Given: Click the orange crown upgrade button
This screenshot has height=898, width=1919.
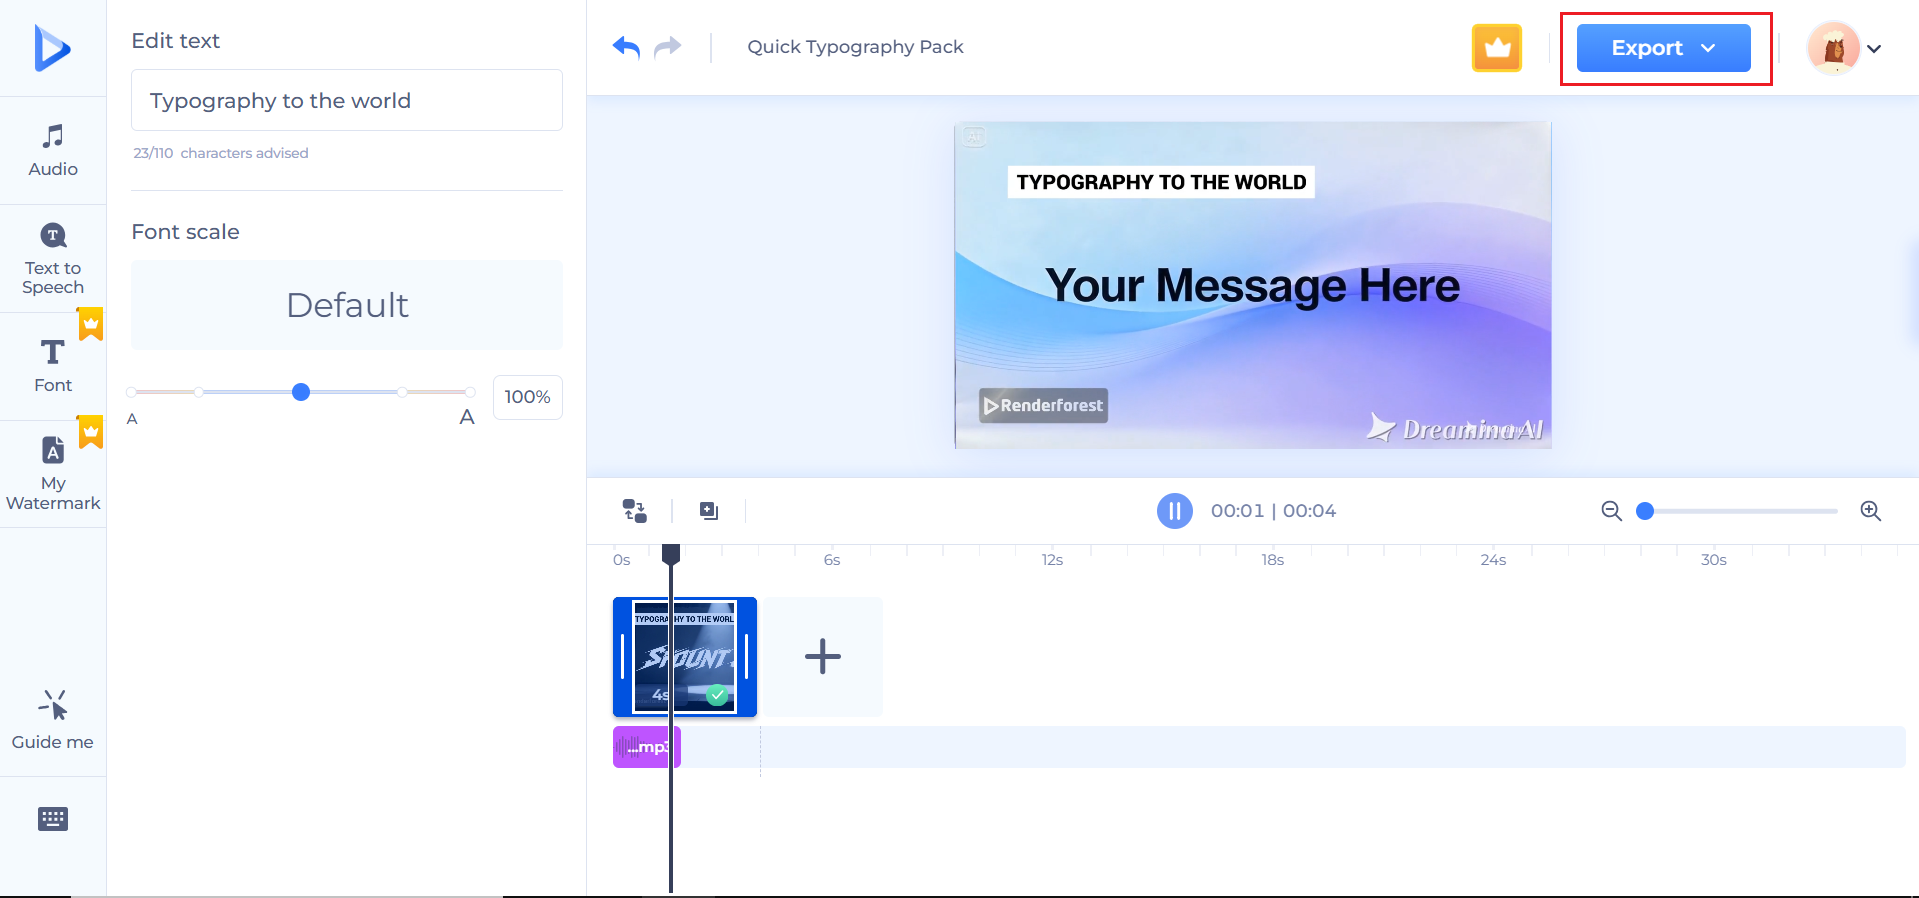Looking at the screenshot, I should 1497,48.
